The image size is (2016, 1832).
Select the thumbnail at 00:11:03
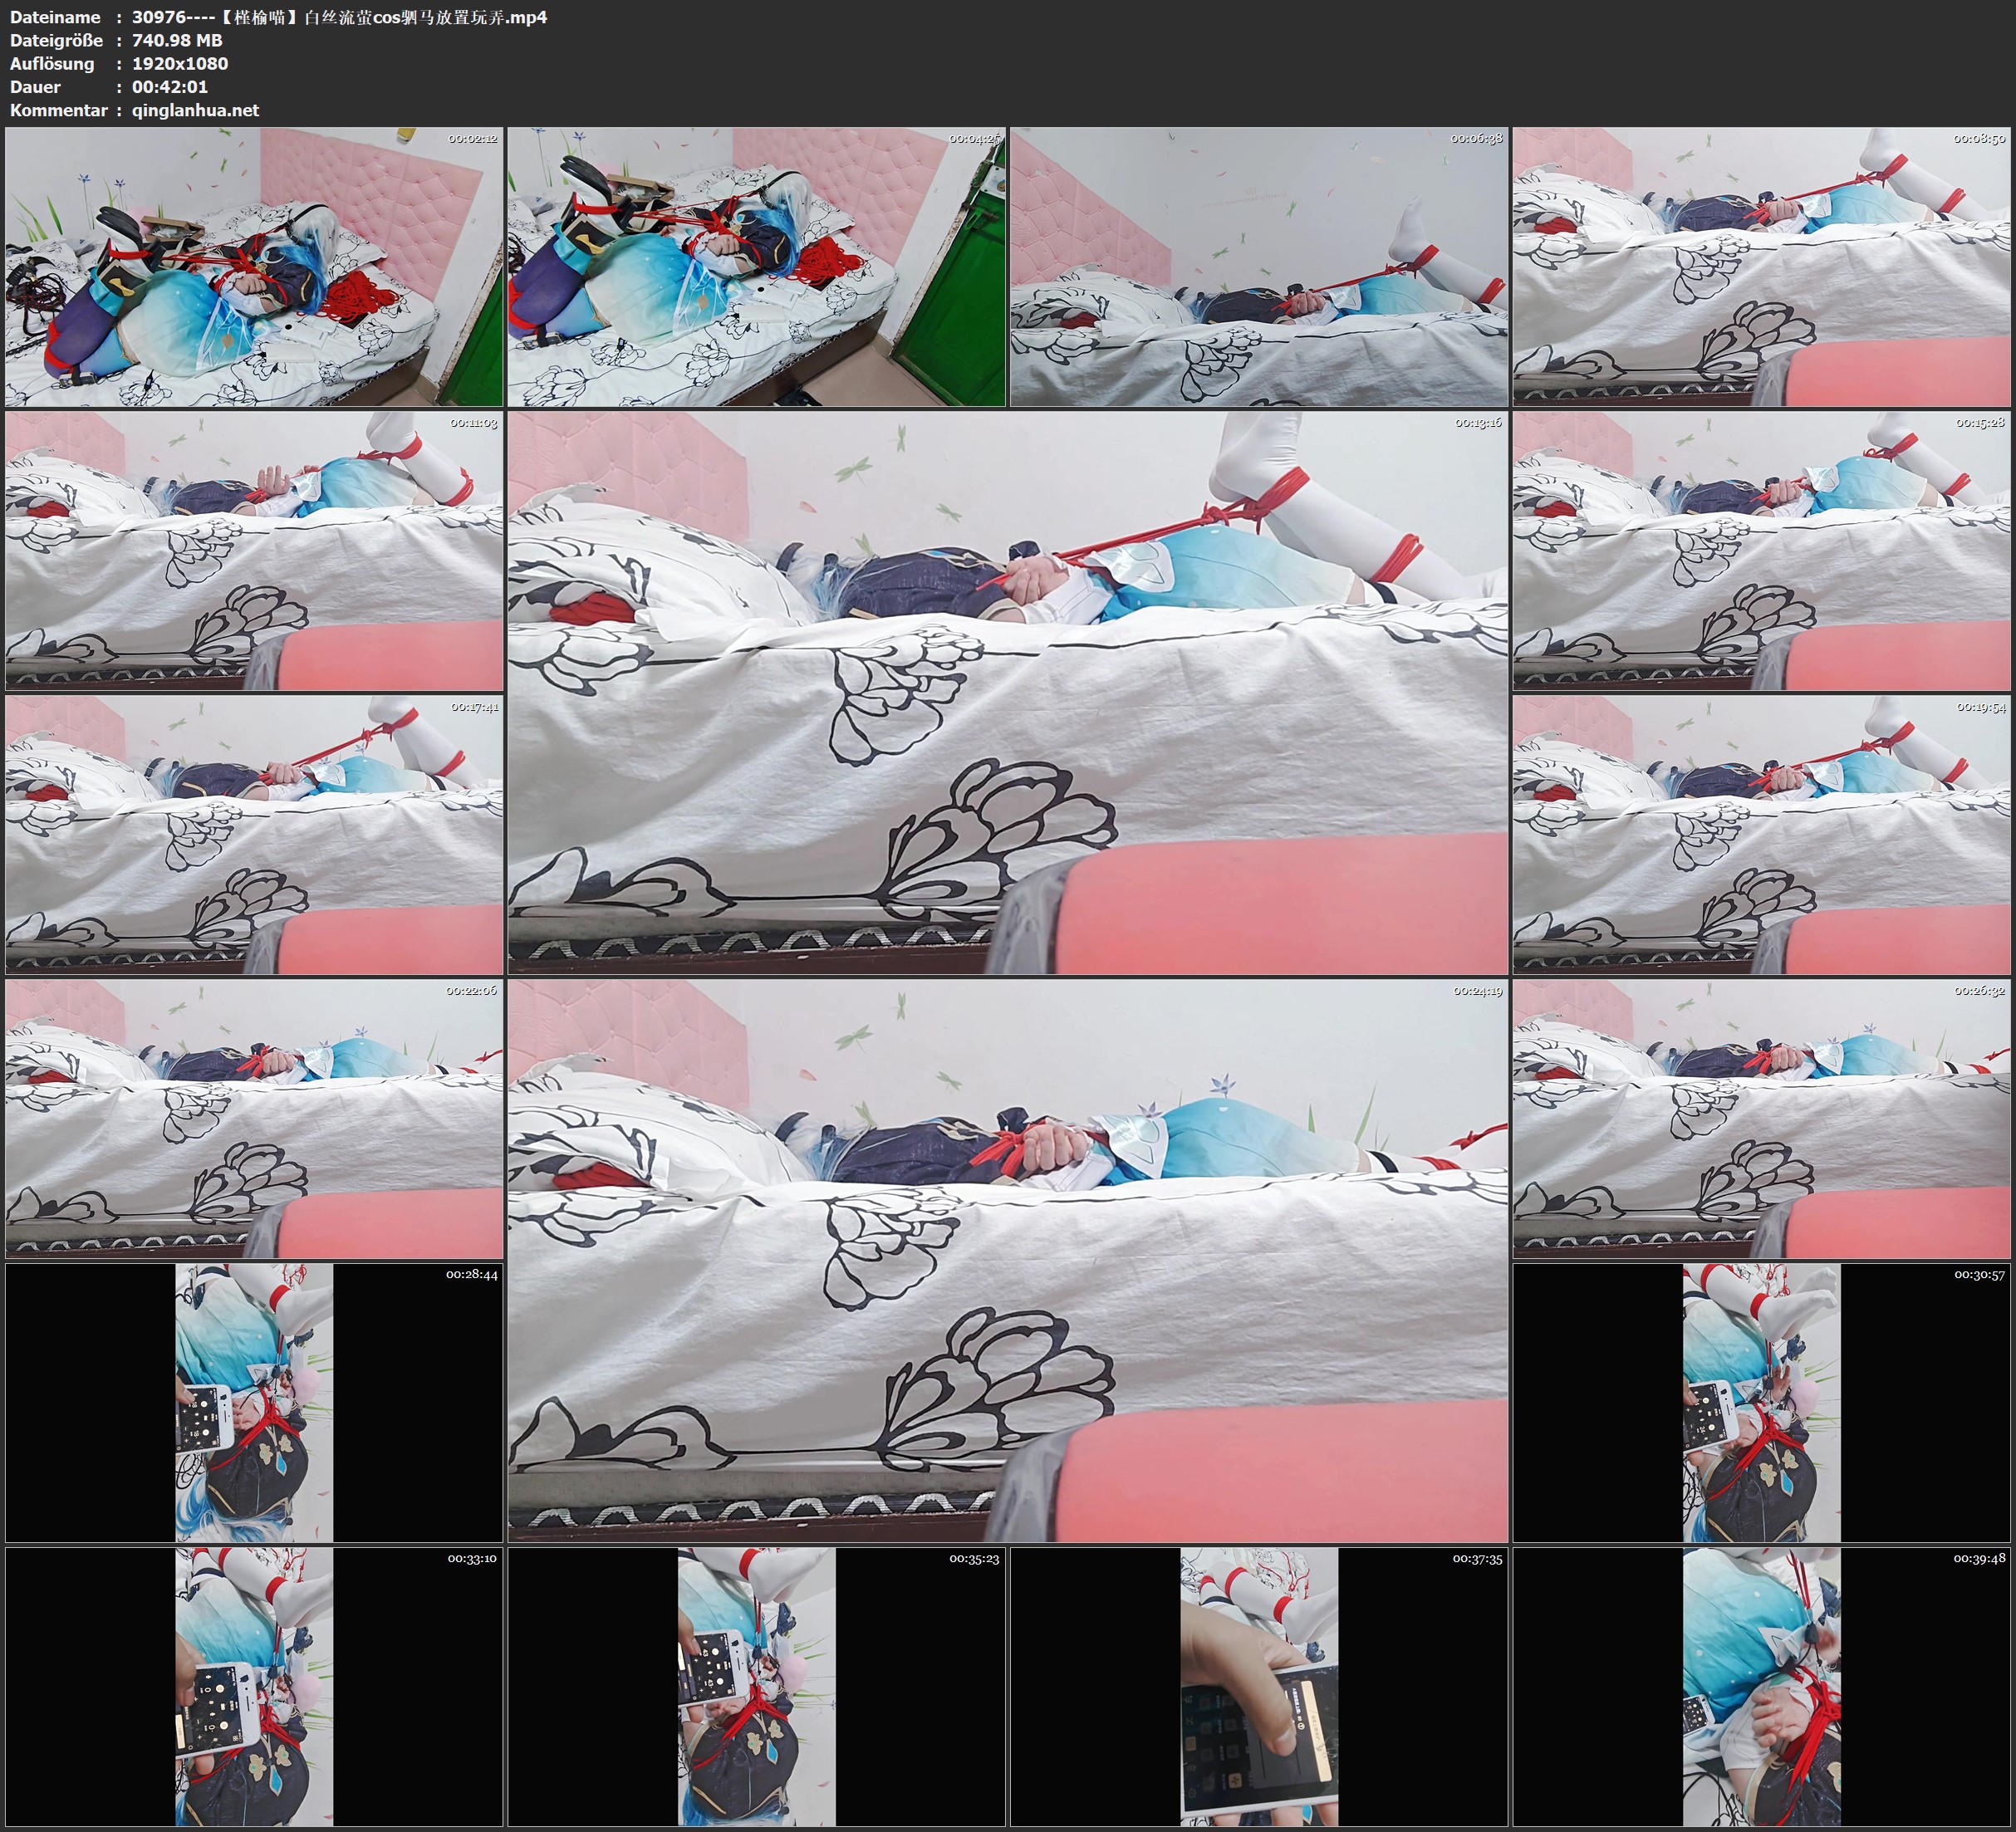point(254,550)
